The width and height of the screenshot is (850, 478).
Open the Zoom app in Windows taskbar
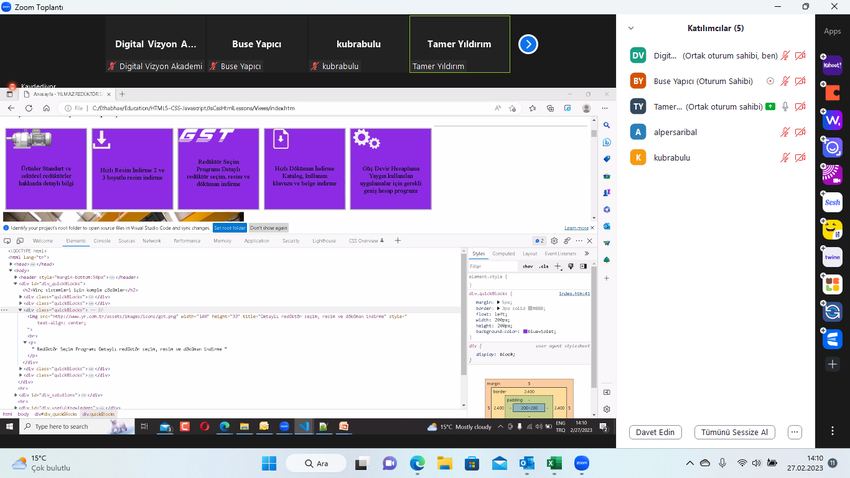582,463
